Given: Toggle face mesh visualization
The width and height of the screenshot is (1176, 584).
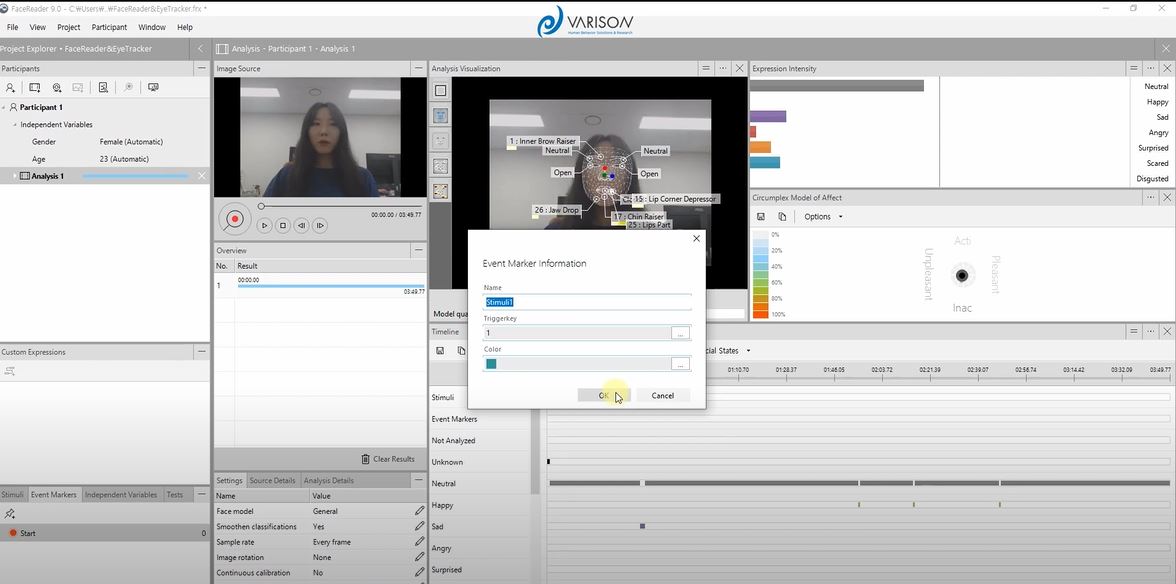Looking at the screenshot, I should click(x=440, y=166).
